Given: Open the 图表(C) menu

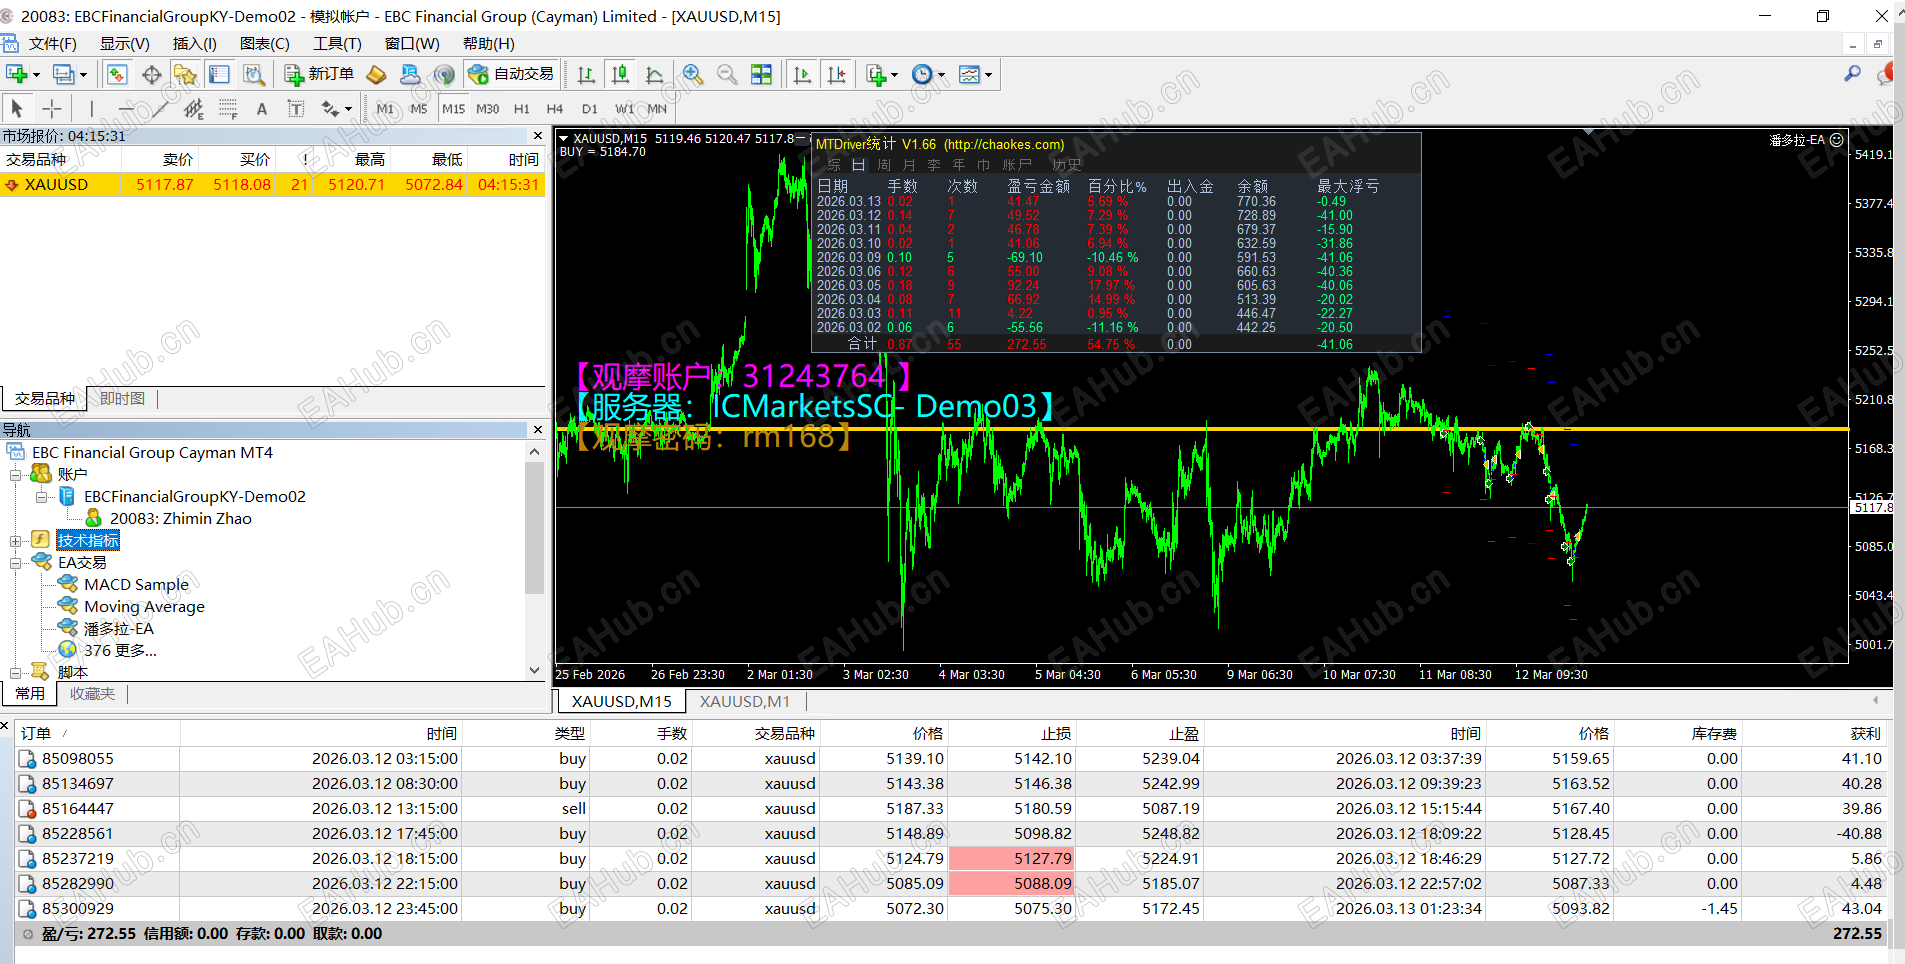Looking at the screenshot, I should (x=264, y=44).
